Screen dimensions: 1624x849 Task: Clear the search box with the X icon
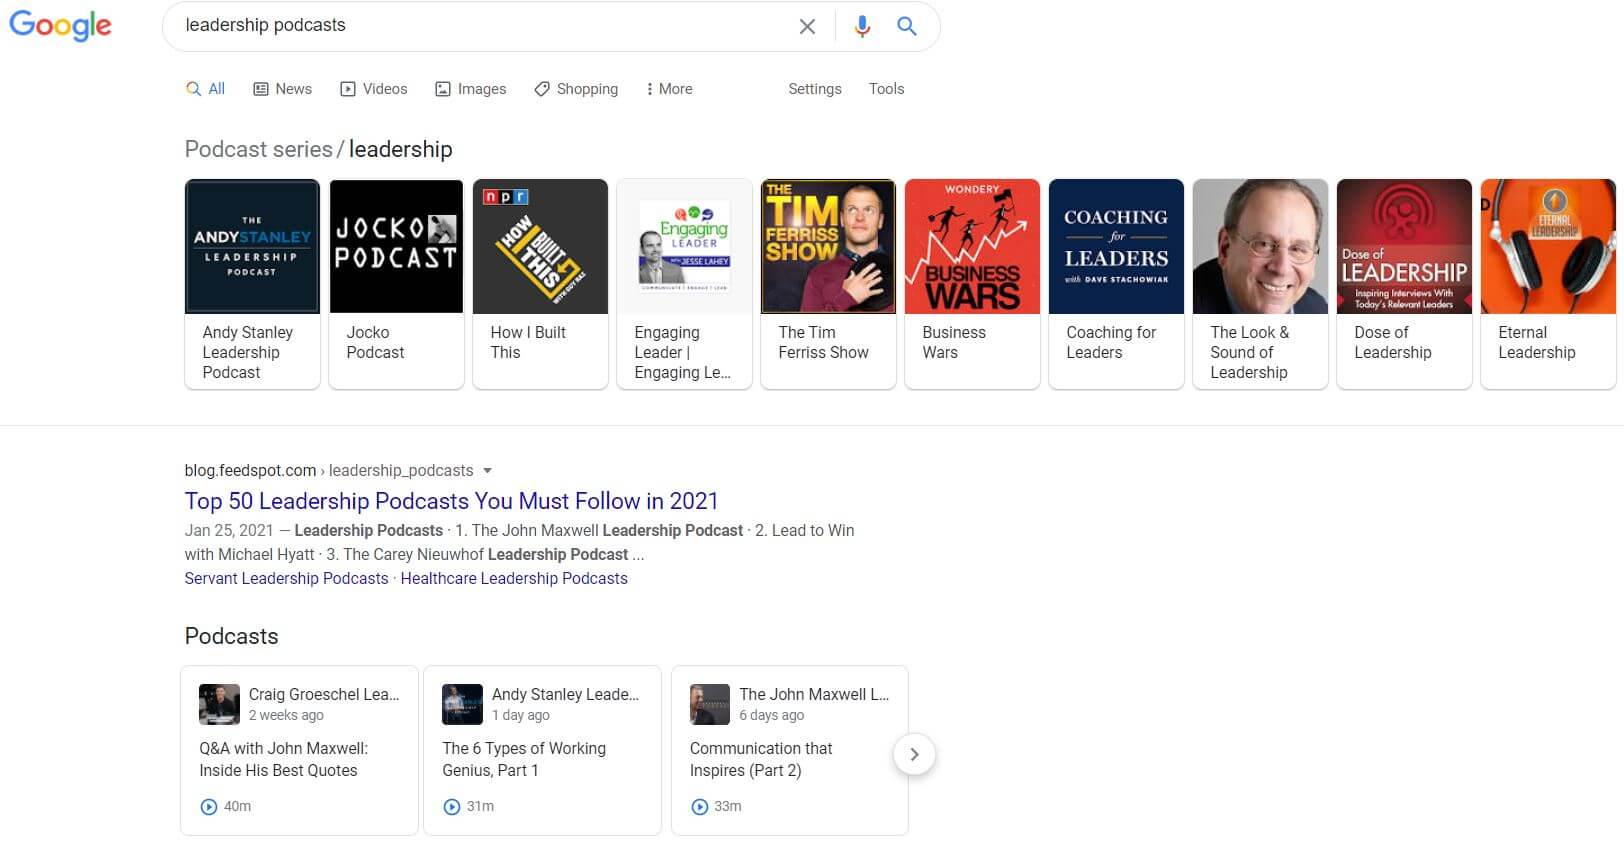[807, 26]
